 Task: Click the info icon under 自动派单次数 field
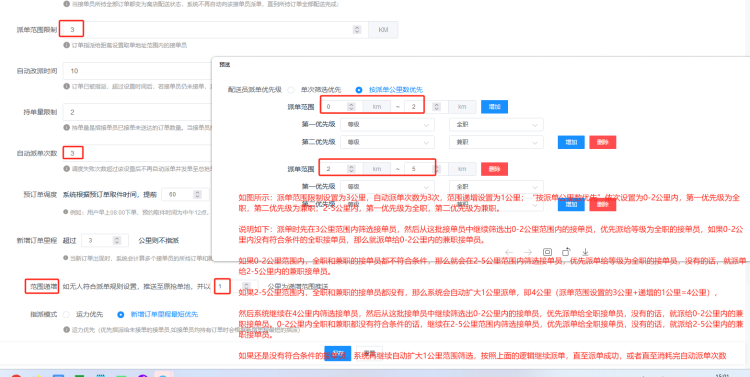coord(66,169)
